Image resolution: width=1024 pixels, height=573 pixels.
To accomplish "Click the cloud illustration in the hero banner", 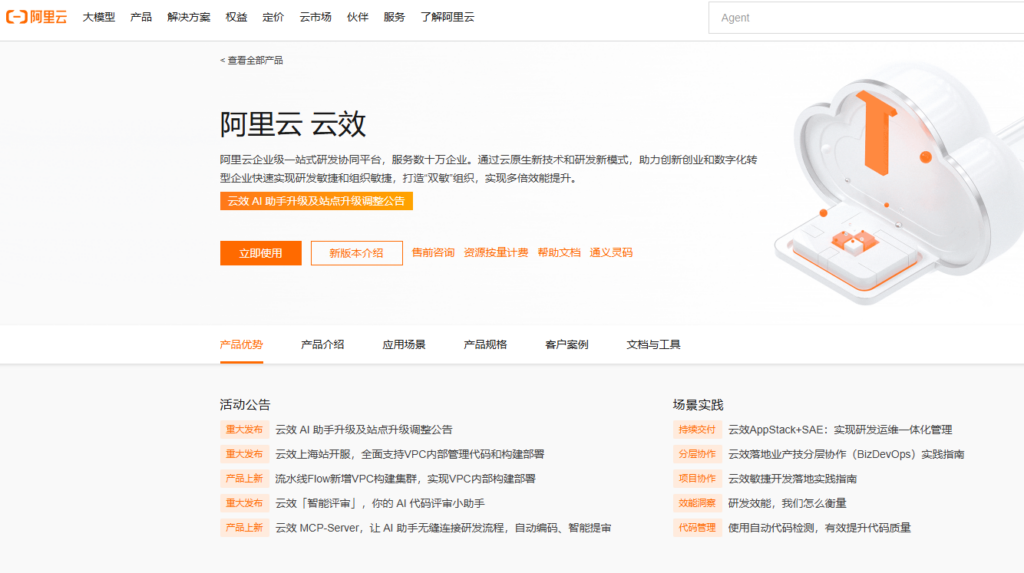I will click(x=899, y=184).
